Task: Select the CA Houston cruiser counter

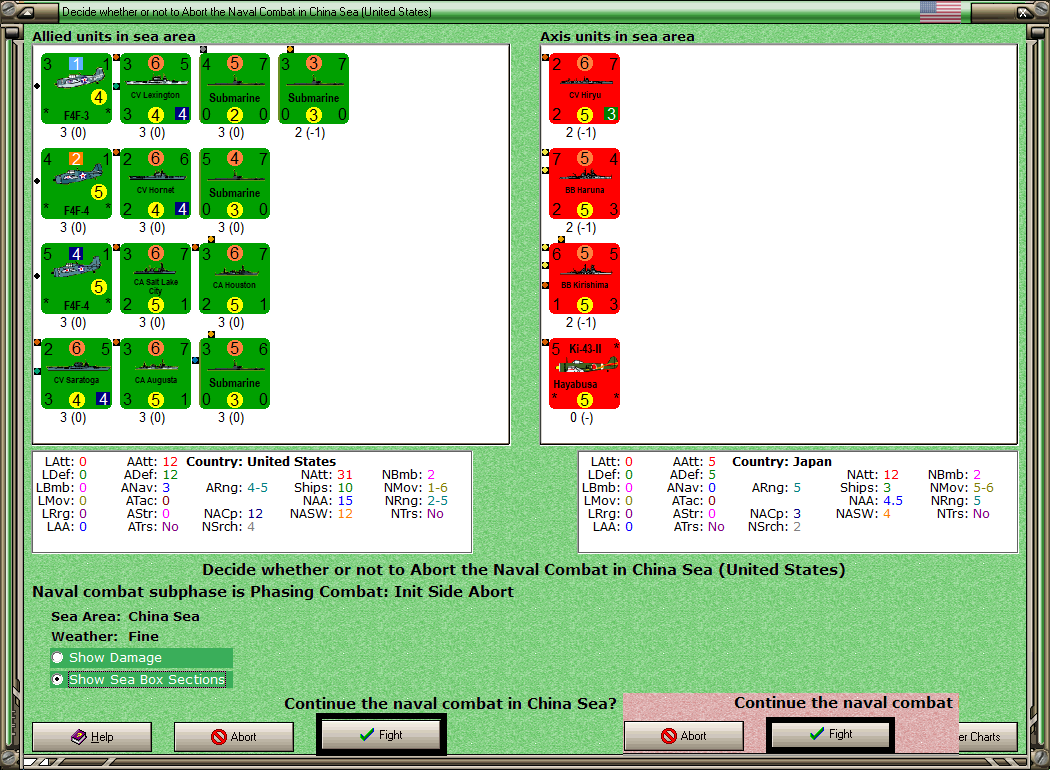Action: point(234,279)
